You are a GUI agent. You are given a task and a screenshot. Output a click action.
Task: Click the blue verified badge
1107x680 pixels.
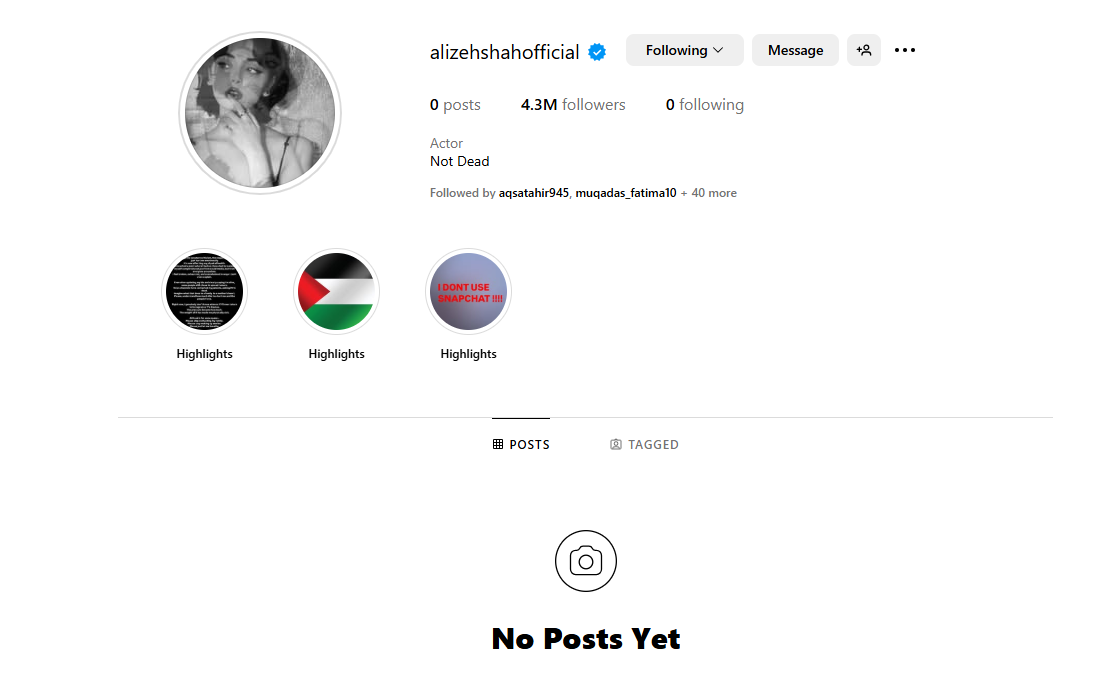point(597,52)
